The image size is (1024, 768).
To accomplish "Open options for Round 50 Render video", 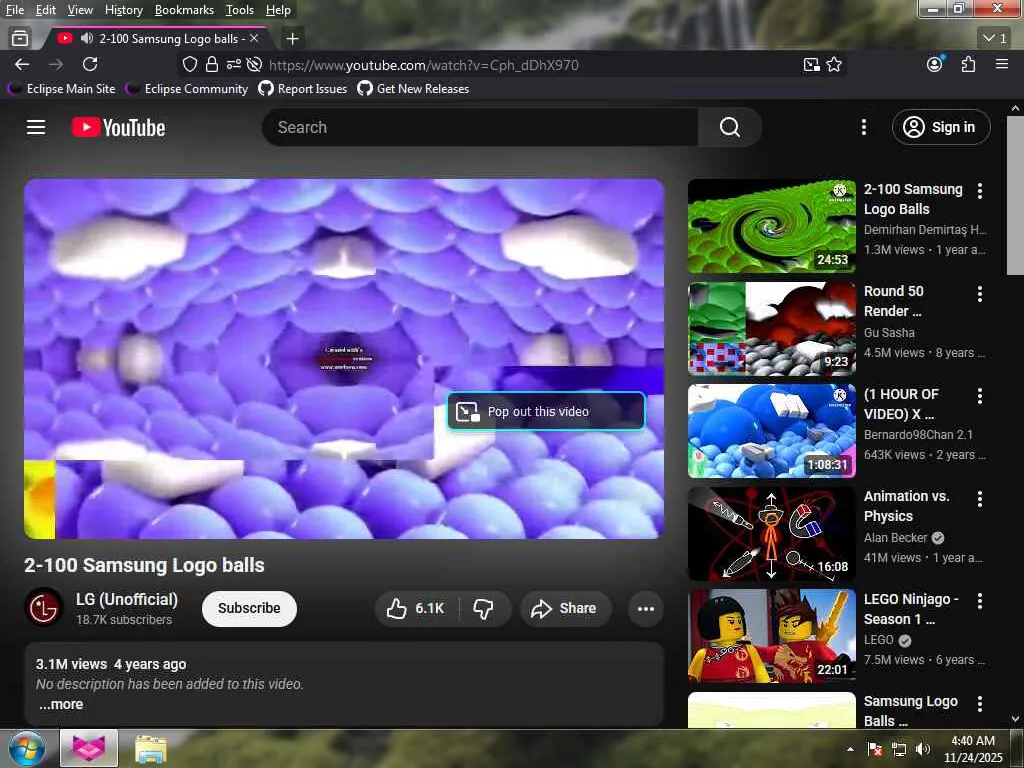I will pos(980,294).
